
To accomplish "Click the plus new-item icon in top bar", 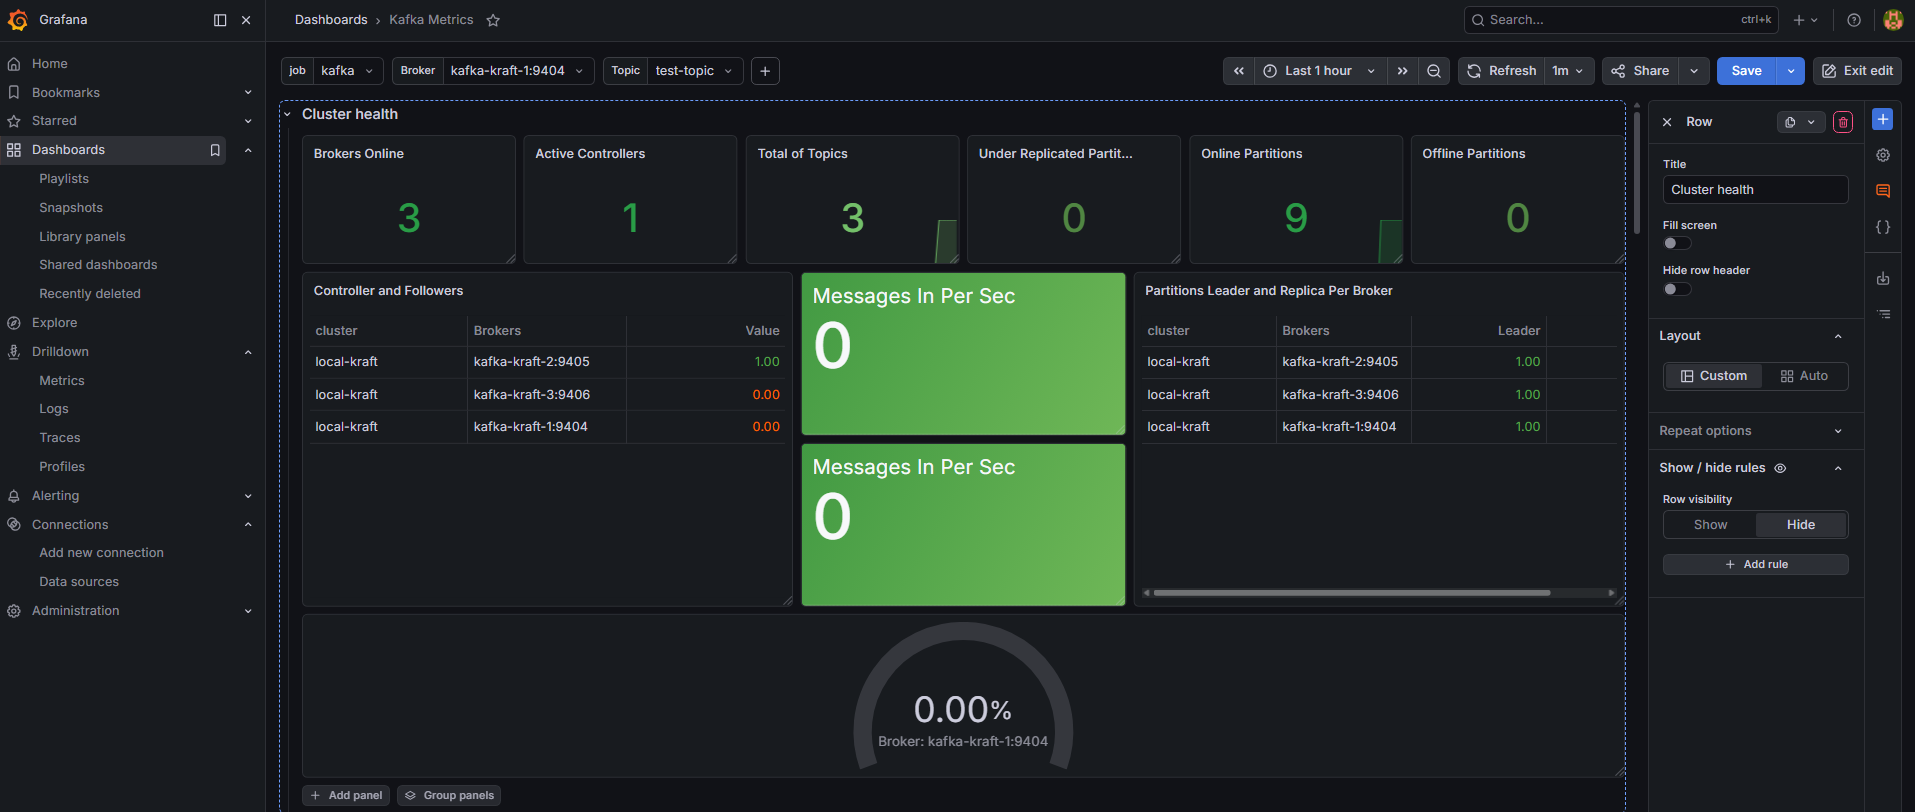I will pos(1805,20).
